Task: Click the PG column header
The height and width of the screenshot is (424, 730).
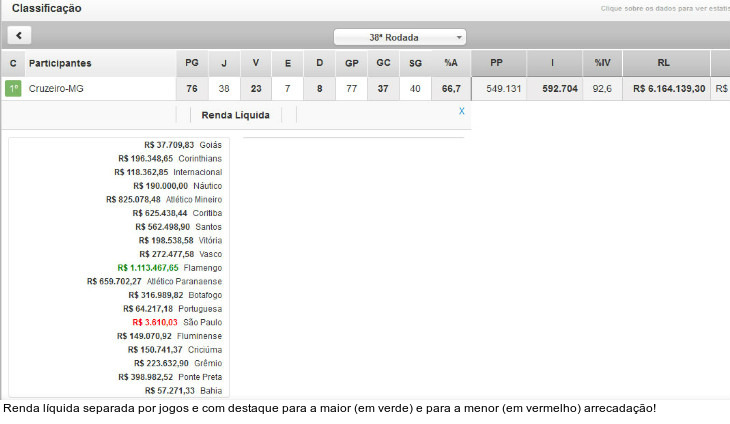Action: (192, 63)
